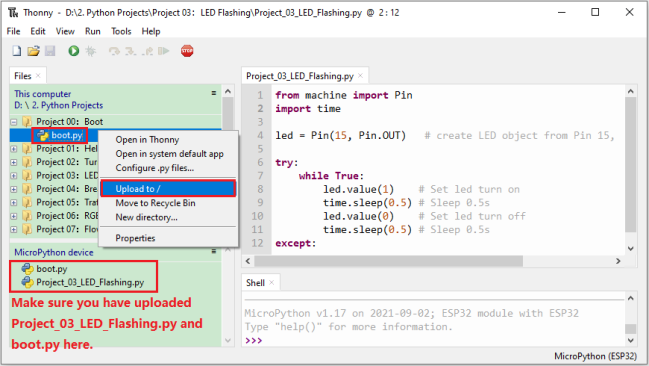
Task: Open the View menu
Action: point(65,31)
